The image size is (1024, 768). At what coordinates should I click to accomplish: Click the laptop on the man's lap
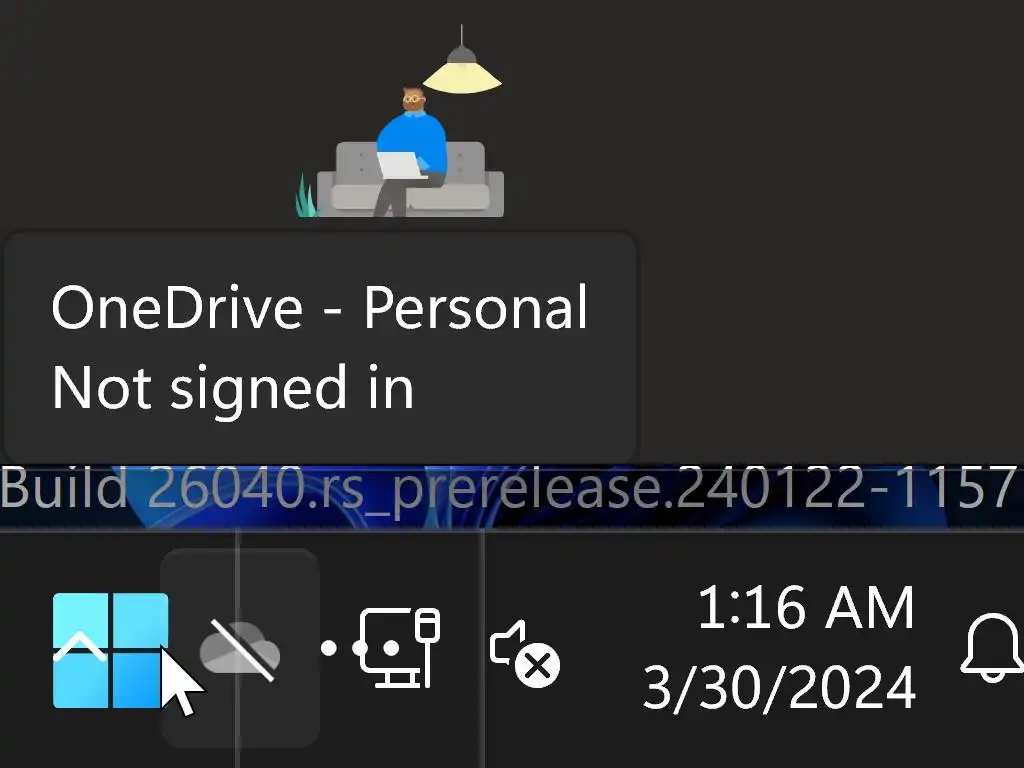[400, 165]
